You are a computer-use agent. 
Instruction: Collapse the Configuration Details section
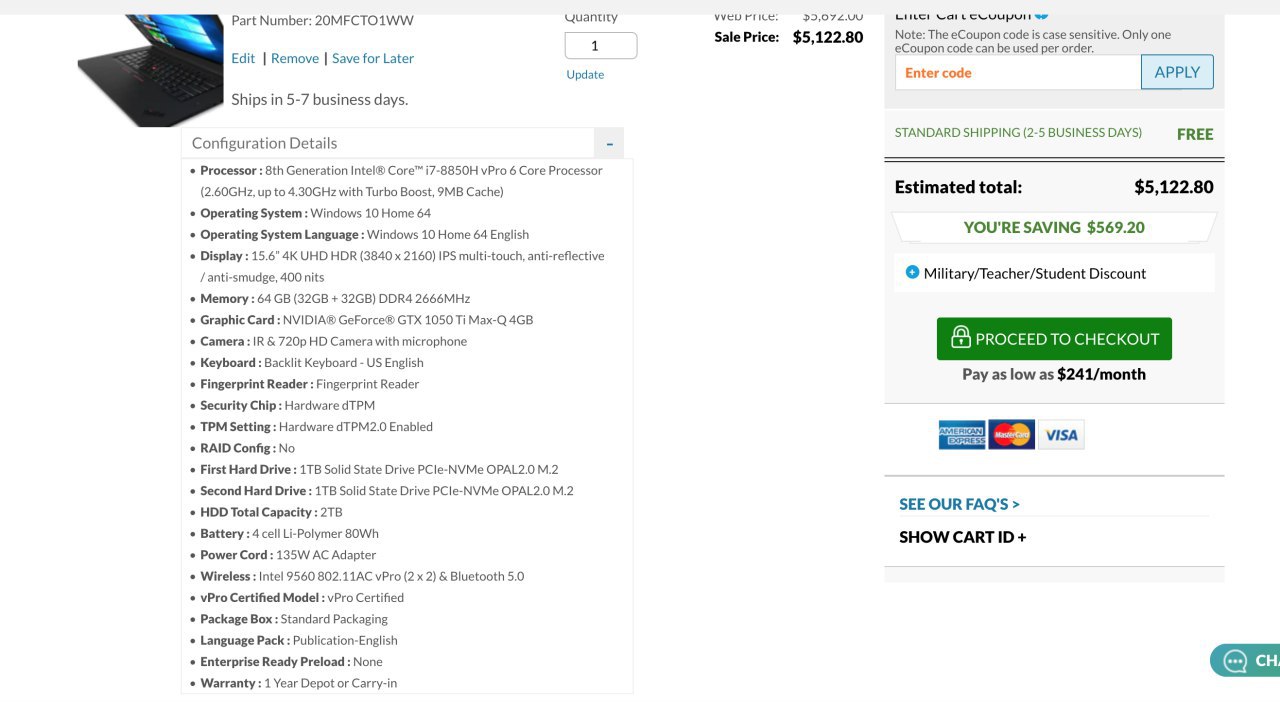(x=609, y=143)
